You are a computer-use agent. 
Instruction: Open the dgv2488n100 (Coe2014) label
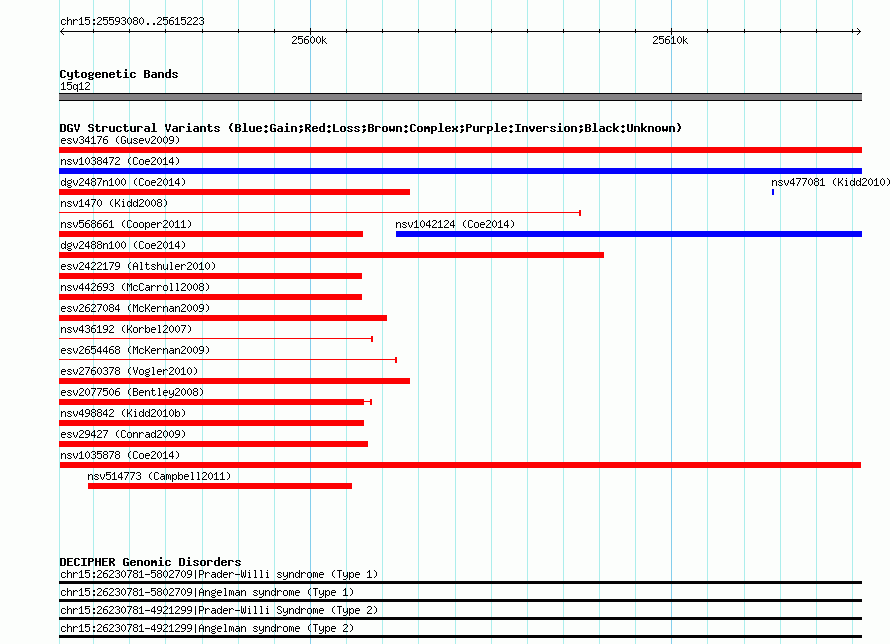point(123,245)
